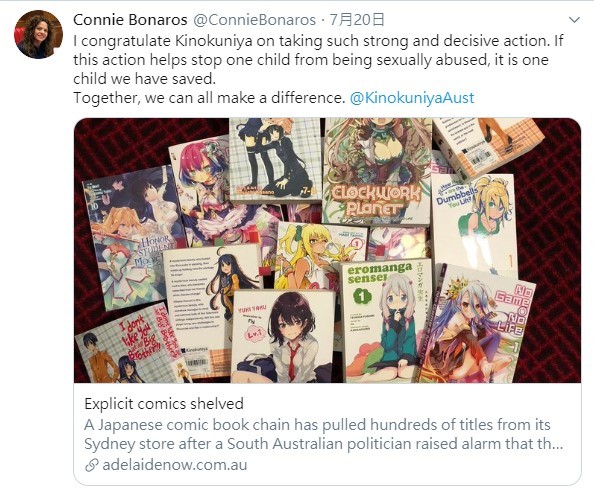The width and height of the screenshot is (594, 492).
Task: Open Connie Bonaros profile avatar
Action: point(38,34)
